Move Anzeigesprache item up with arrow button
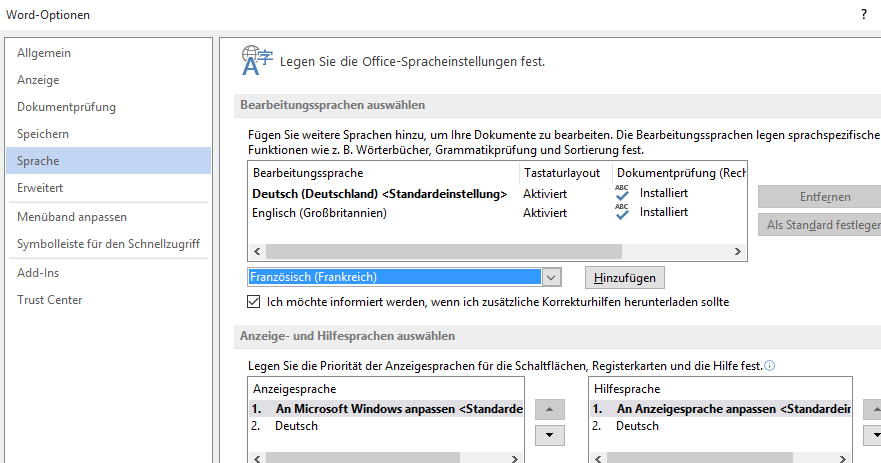The height and width of the screenshot is (463, 881). coord(550,410)
